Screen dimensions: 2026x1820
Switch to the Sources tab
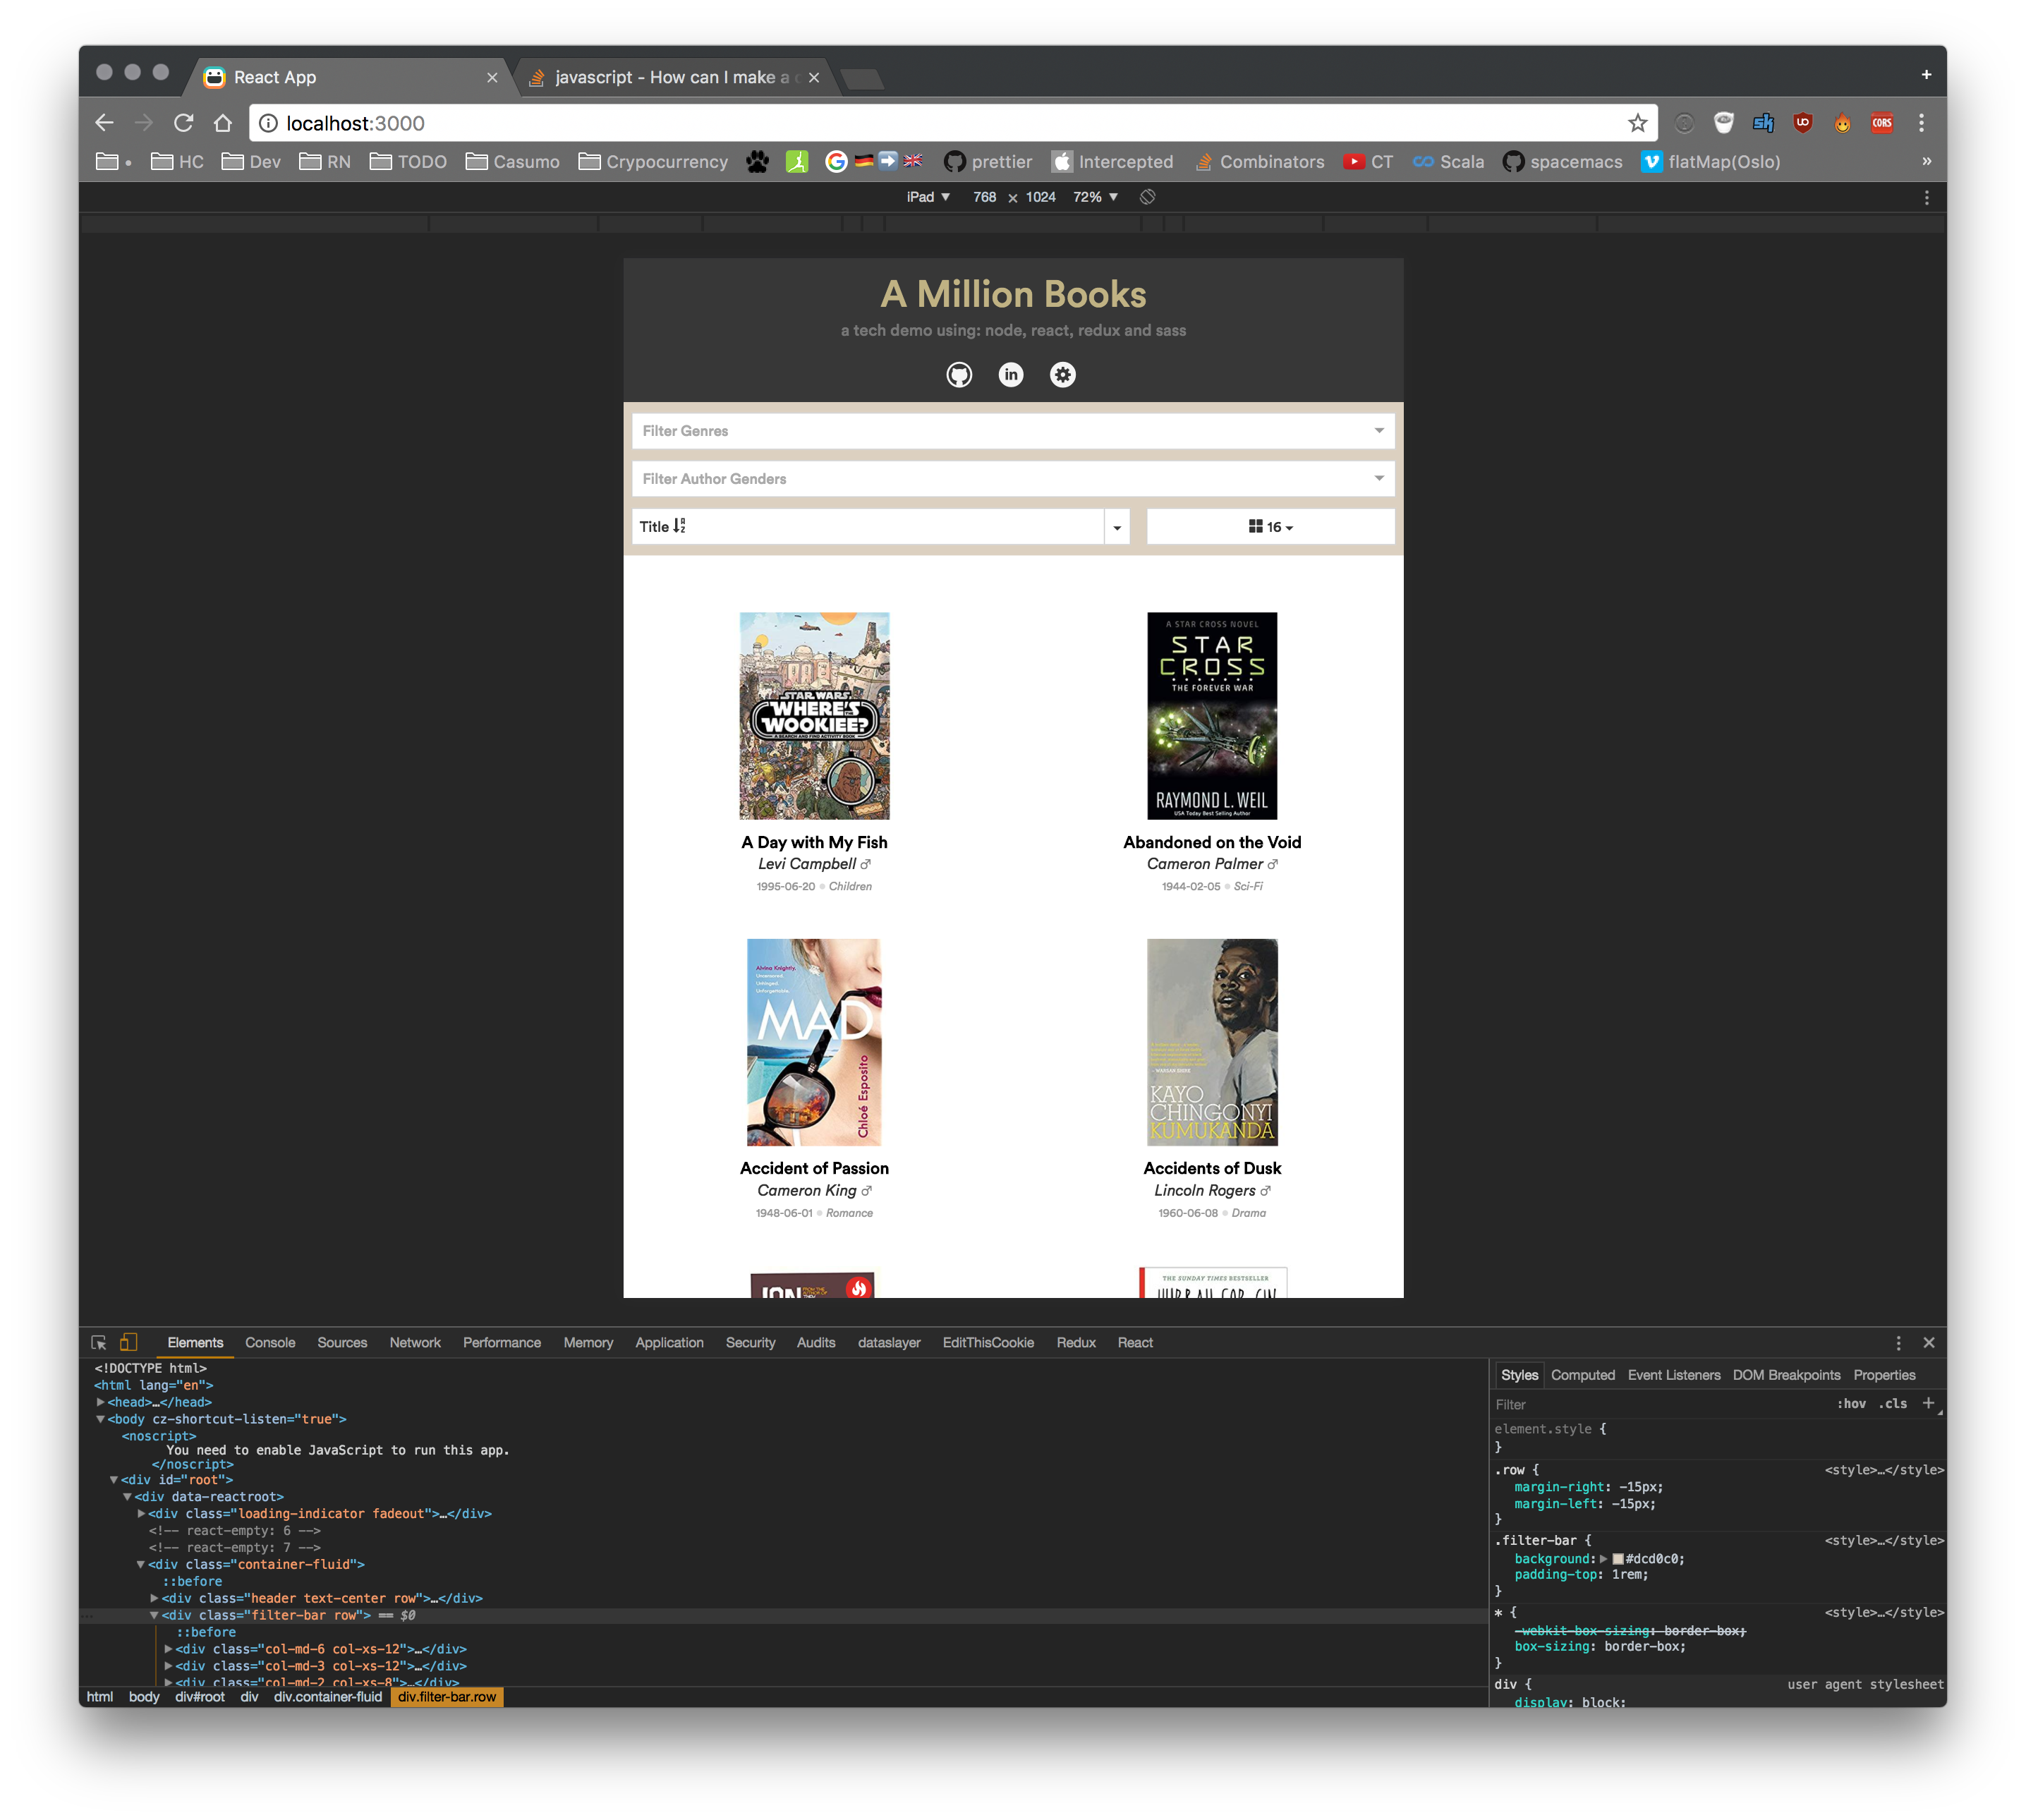(342, 1343)
